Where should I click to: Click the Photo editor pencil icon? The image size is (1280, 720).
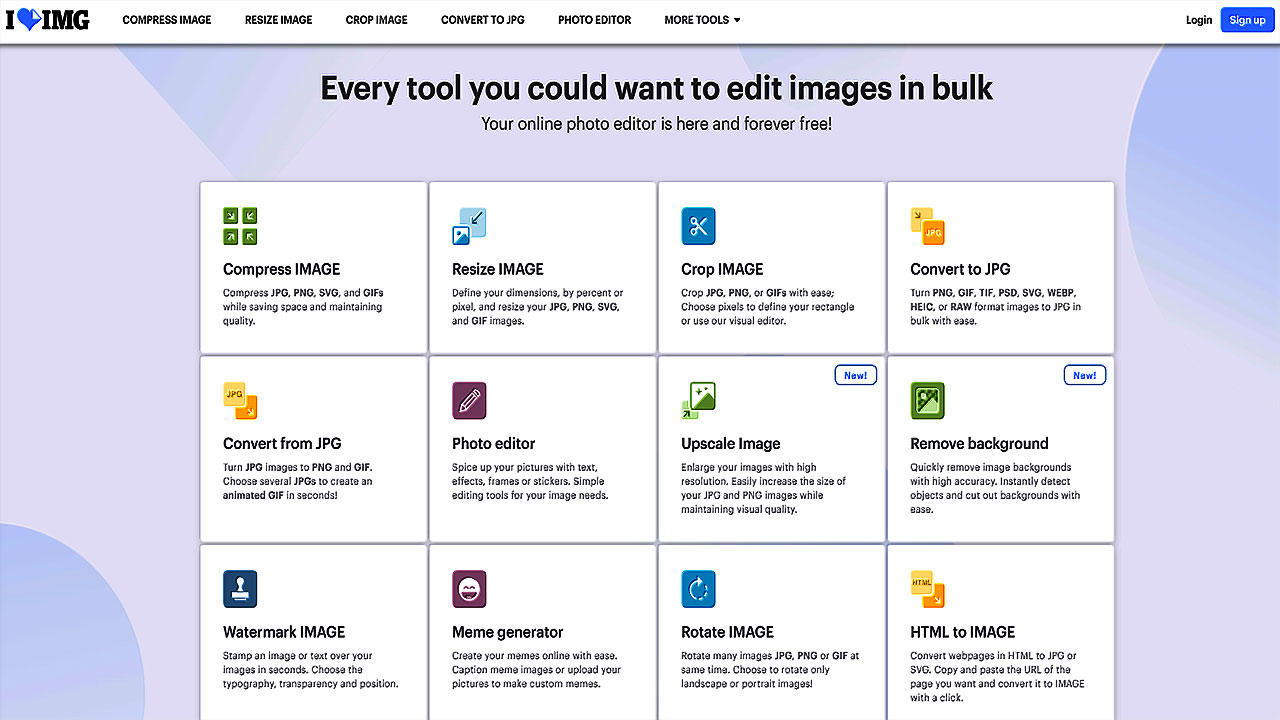click(469, 400)
